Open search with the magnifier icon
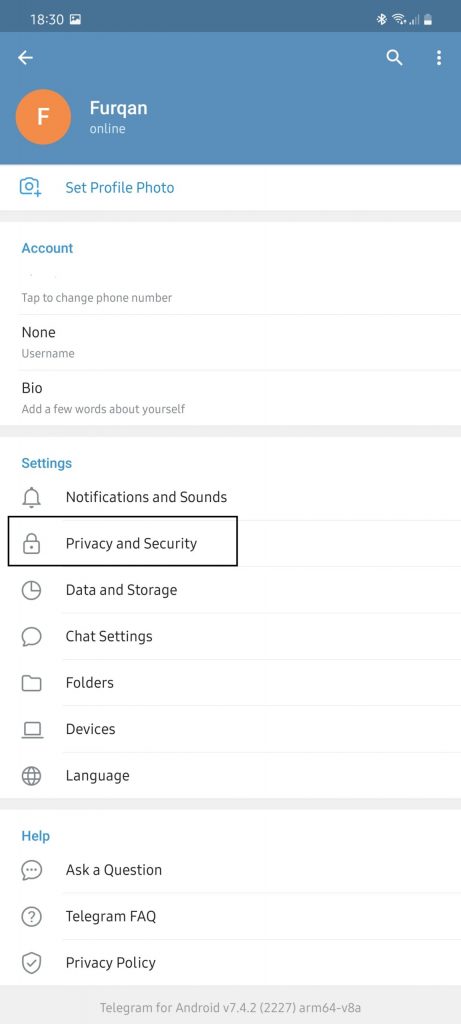Viewport: 461px width, 1024px height. pos(394,57)
